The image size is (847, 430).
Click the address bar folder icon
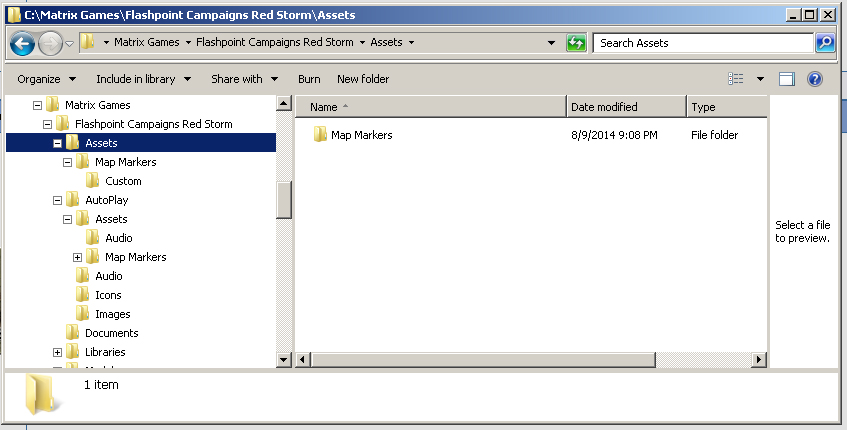88,42
